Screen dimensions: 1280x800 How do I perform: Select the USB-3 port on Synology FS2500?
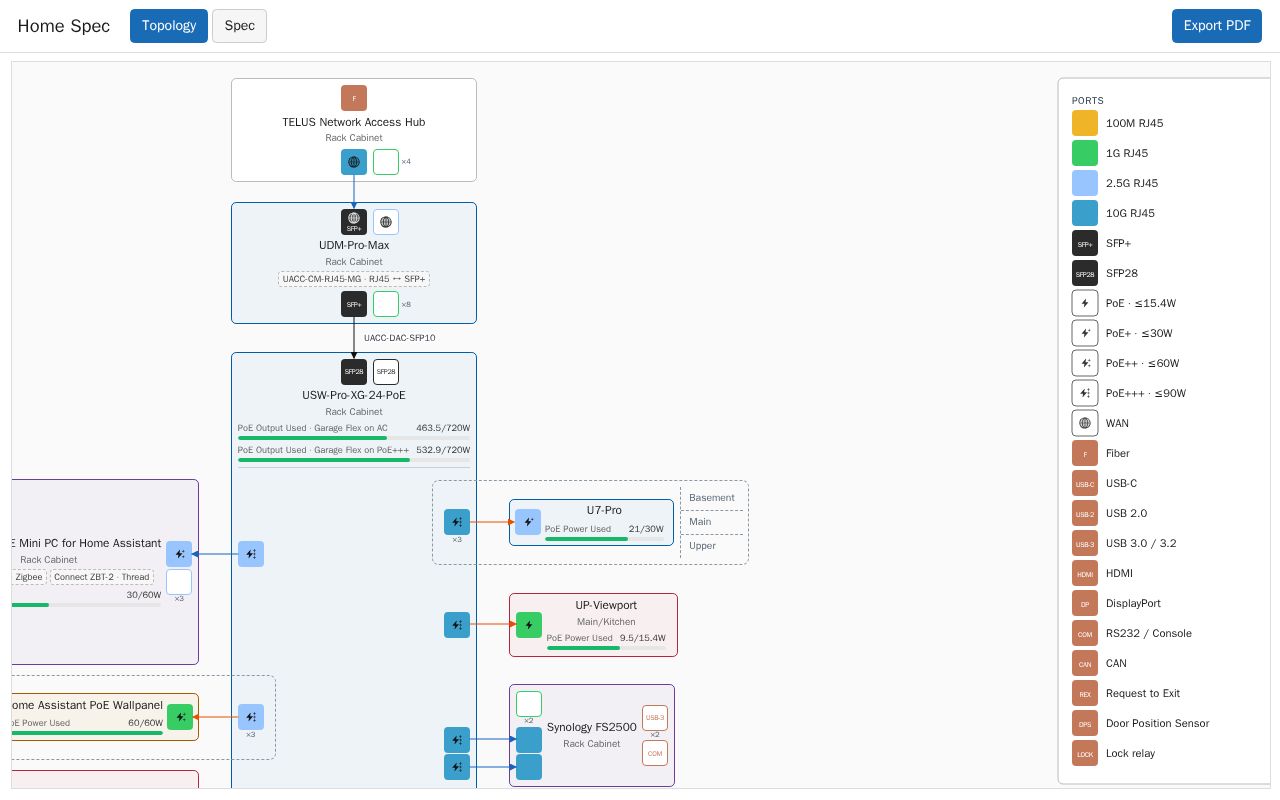[x=655, y=718]
